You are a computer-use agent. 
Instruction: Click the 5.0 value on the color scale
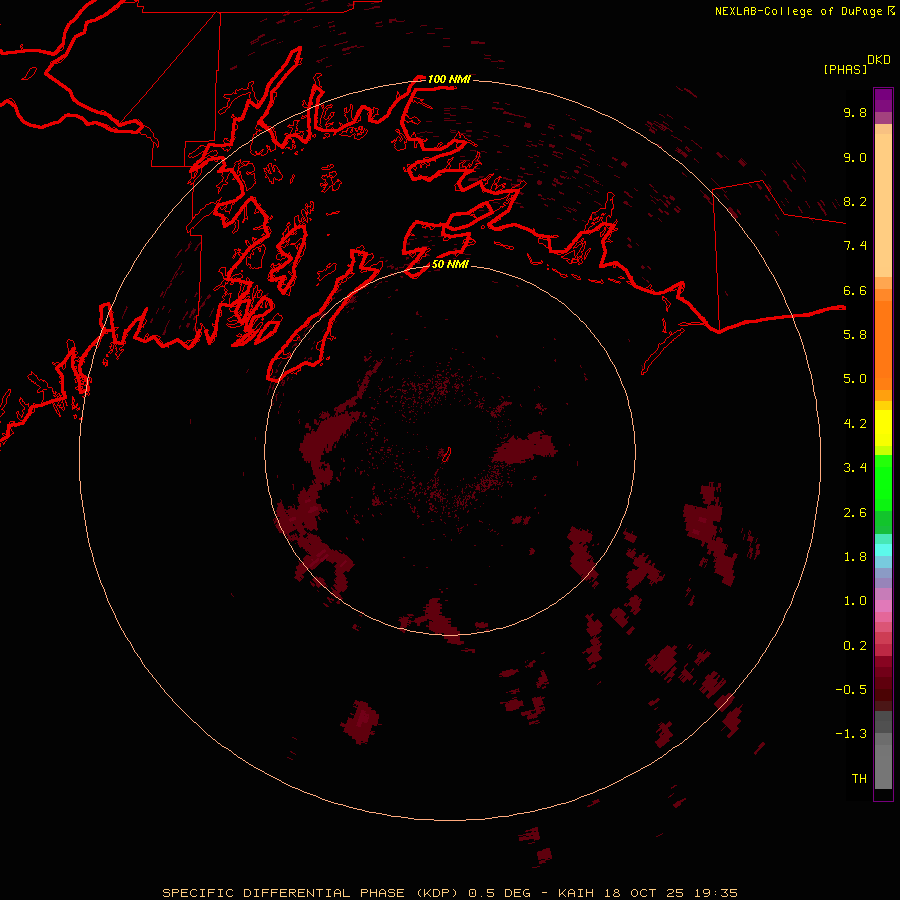click(x=855, y=379)
